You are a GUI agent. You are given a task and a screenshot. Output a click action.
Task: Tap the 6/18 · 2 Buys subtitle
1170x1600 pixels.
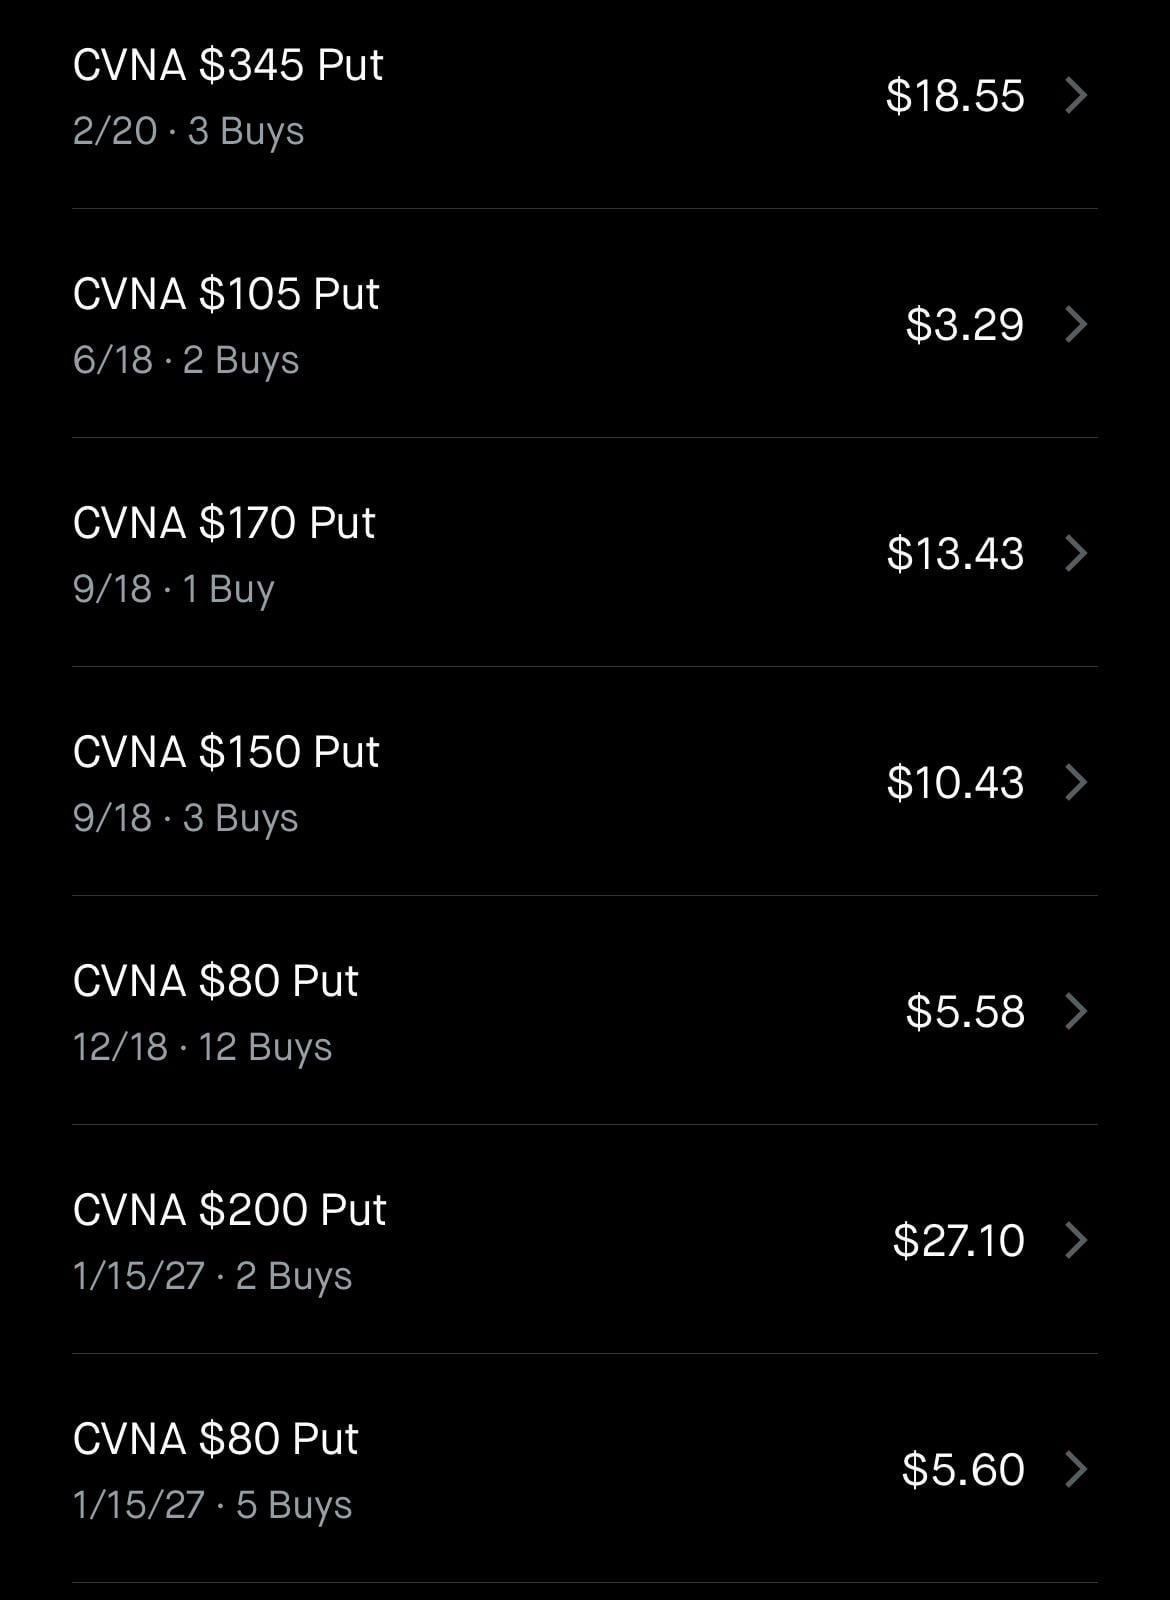(x=186, y=360)
